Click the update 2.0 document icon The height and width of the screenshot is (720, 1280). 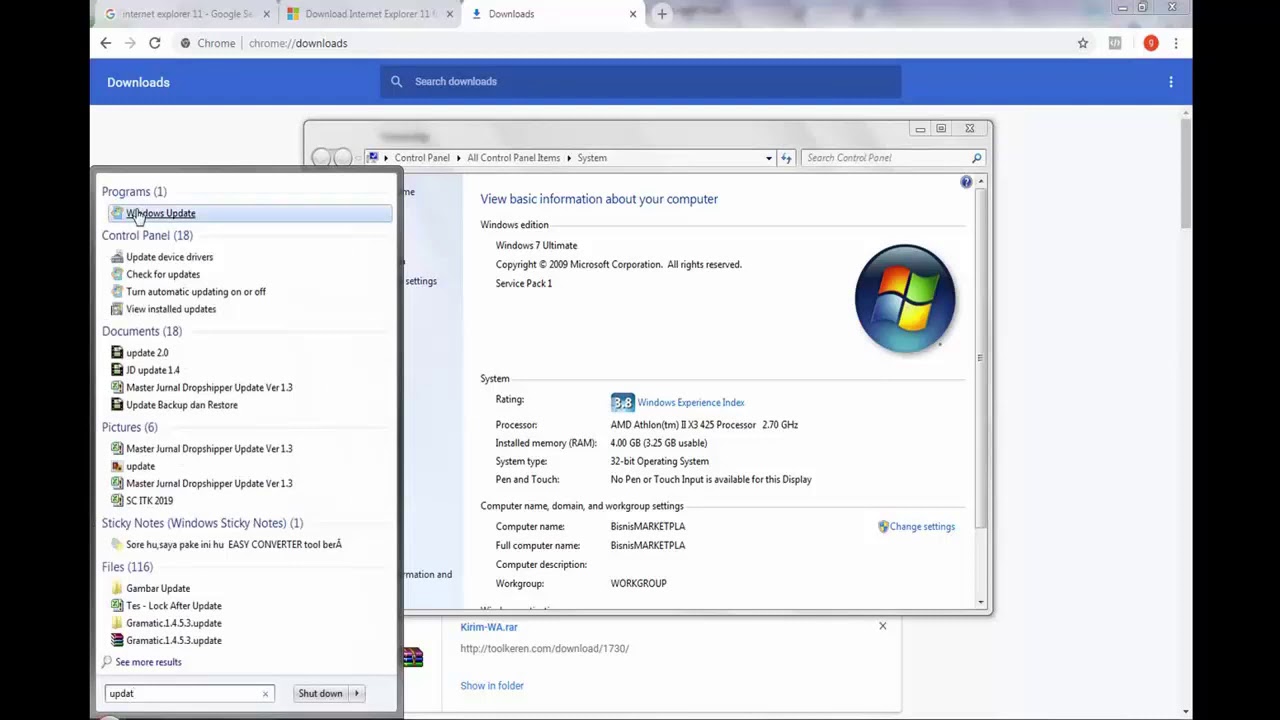(117, 353)
